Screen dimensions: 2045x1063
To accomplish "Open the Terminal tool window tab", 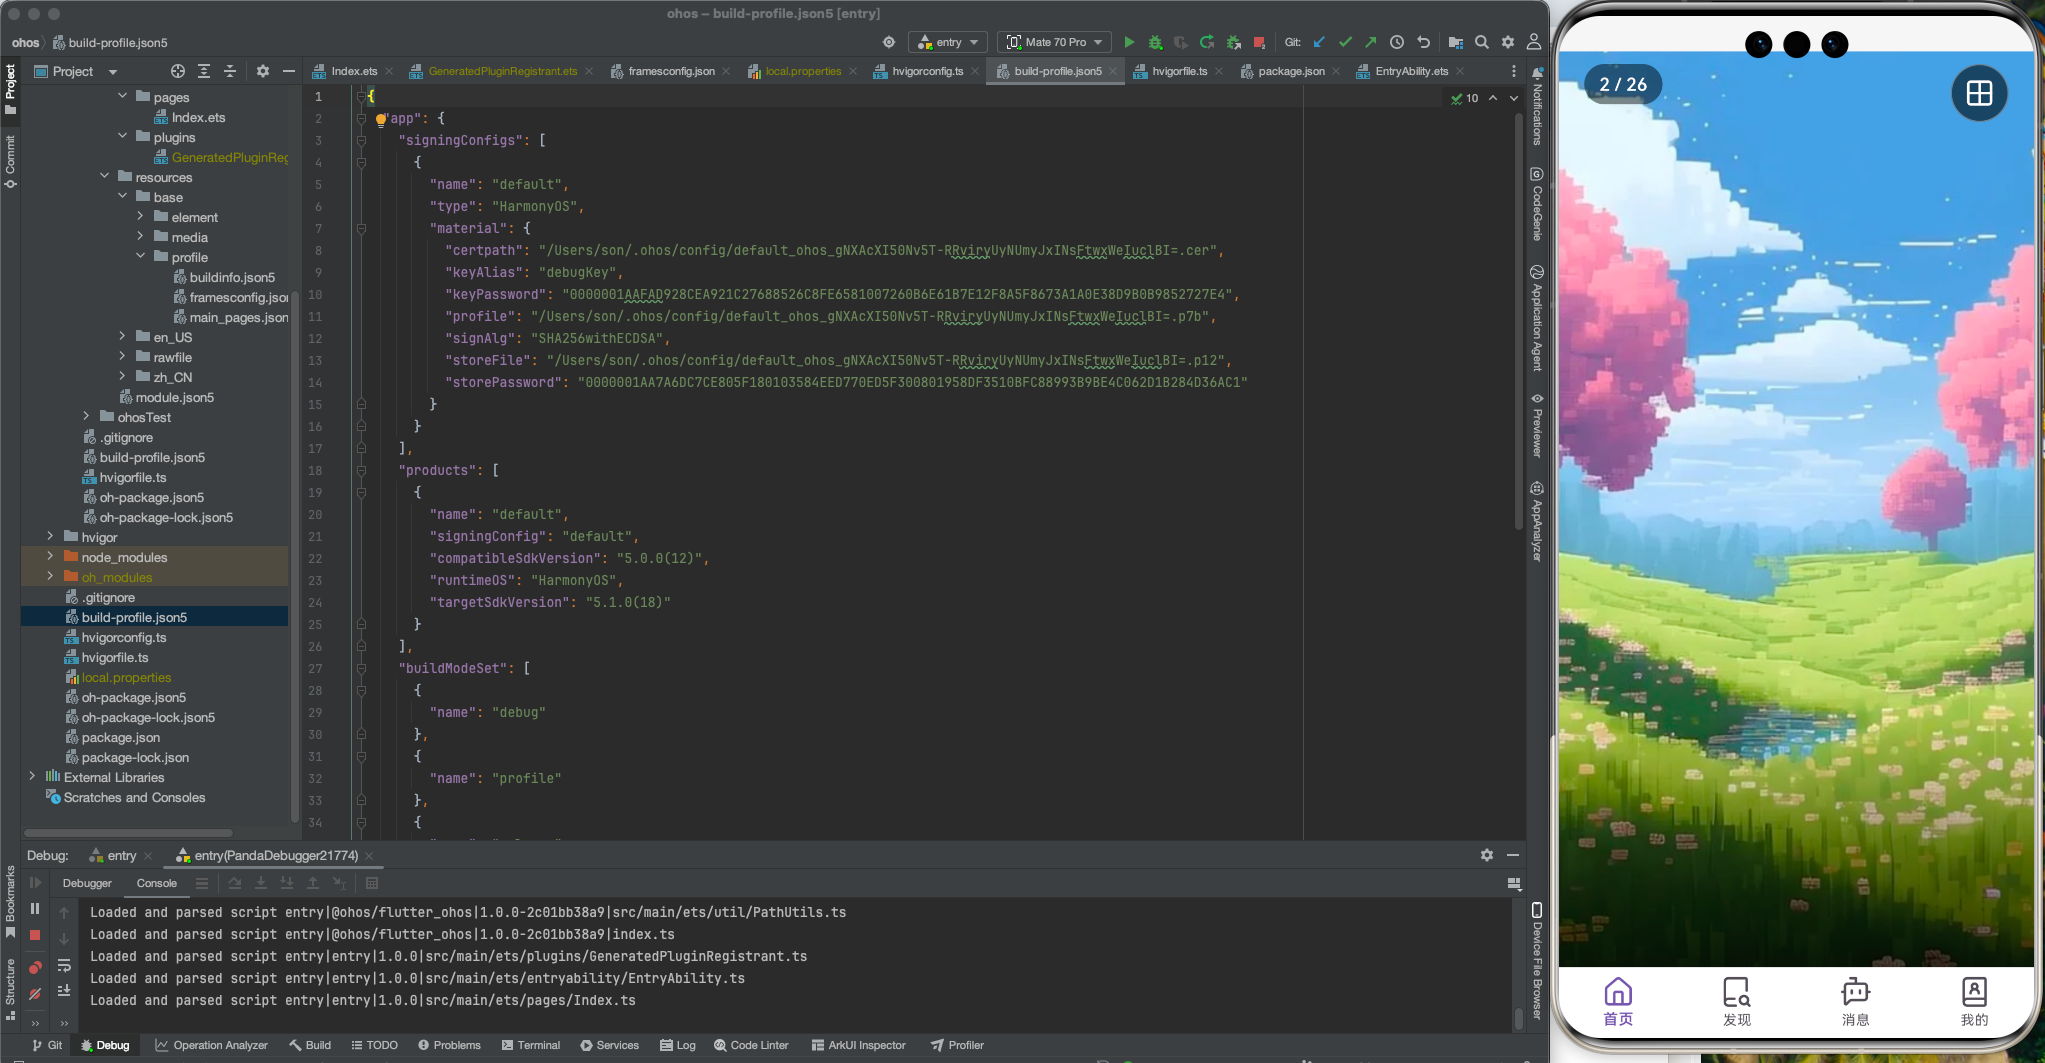I will (531, 1045).
